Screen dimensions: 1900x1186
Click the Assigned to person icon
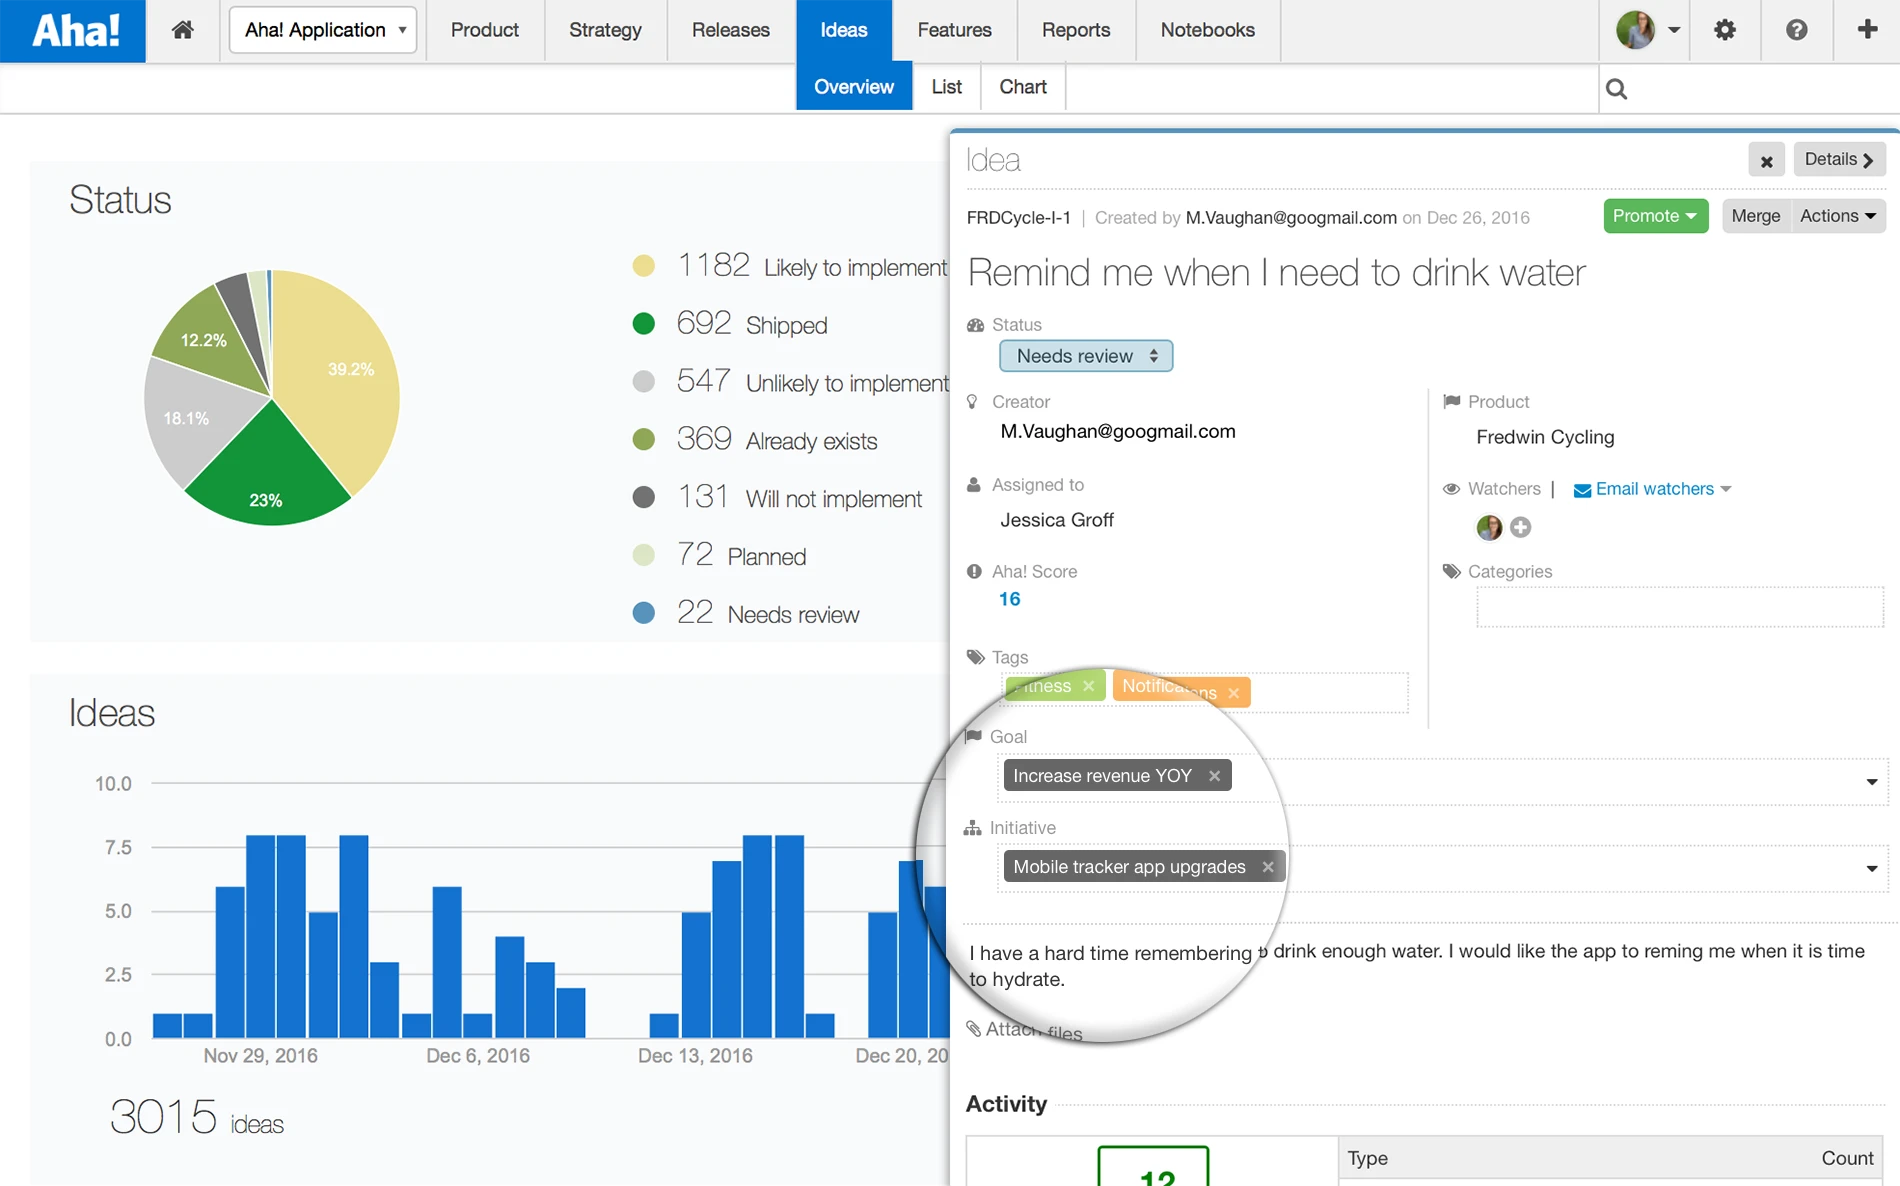(x=973, y=484)
